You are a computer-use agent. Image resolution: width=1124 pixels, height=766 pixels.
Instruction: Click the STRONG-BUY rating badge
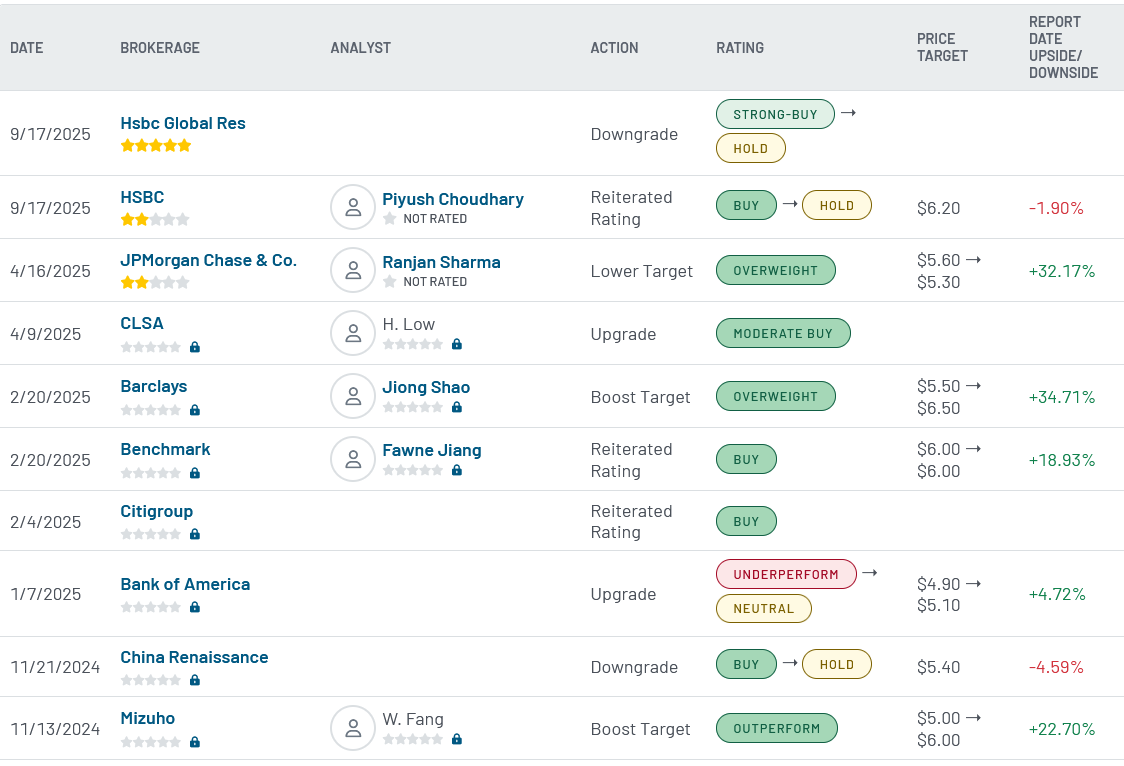775,114
